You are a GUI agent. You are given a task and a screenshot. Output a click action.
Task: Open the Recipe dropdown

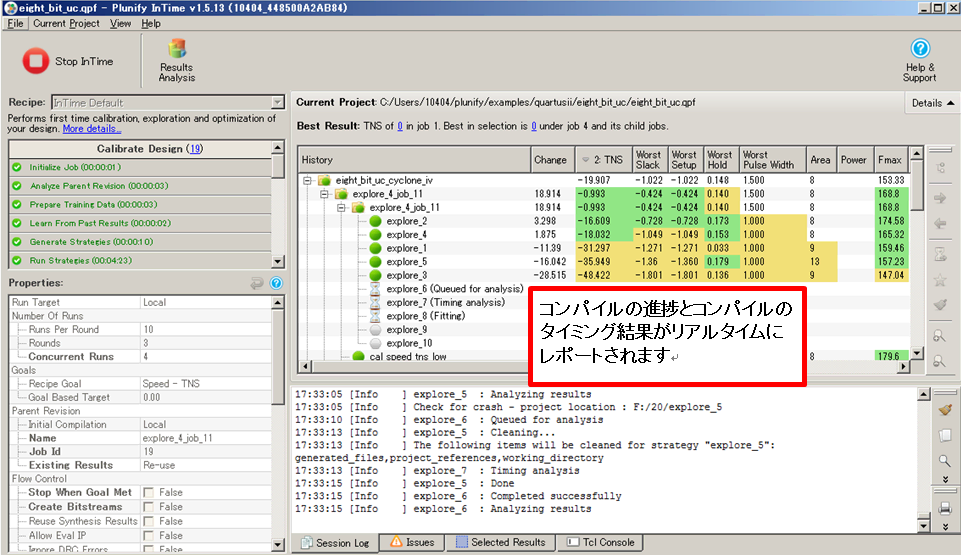[277, 102]
